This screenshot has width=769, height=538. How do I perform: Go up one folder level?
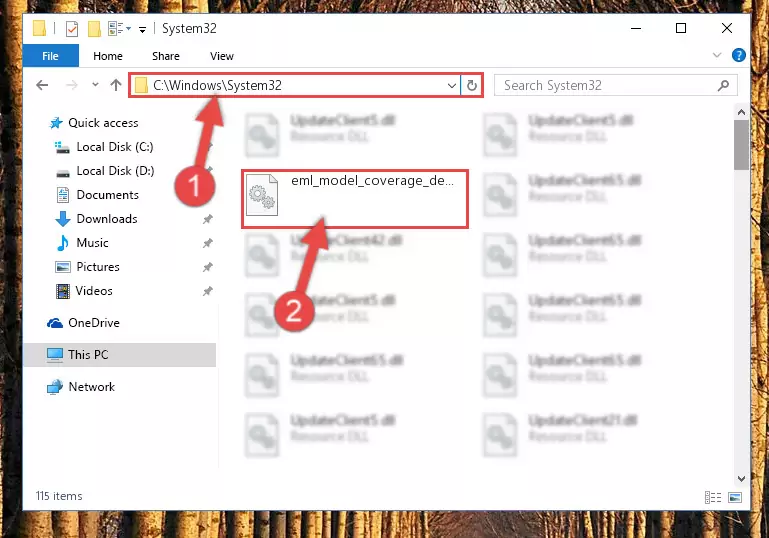[116, 85]
